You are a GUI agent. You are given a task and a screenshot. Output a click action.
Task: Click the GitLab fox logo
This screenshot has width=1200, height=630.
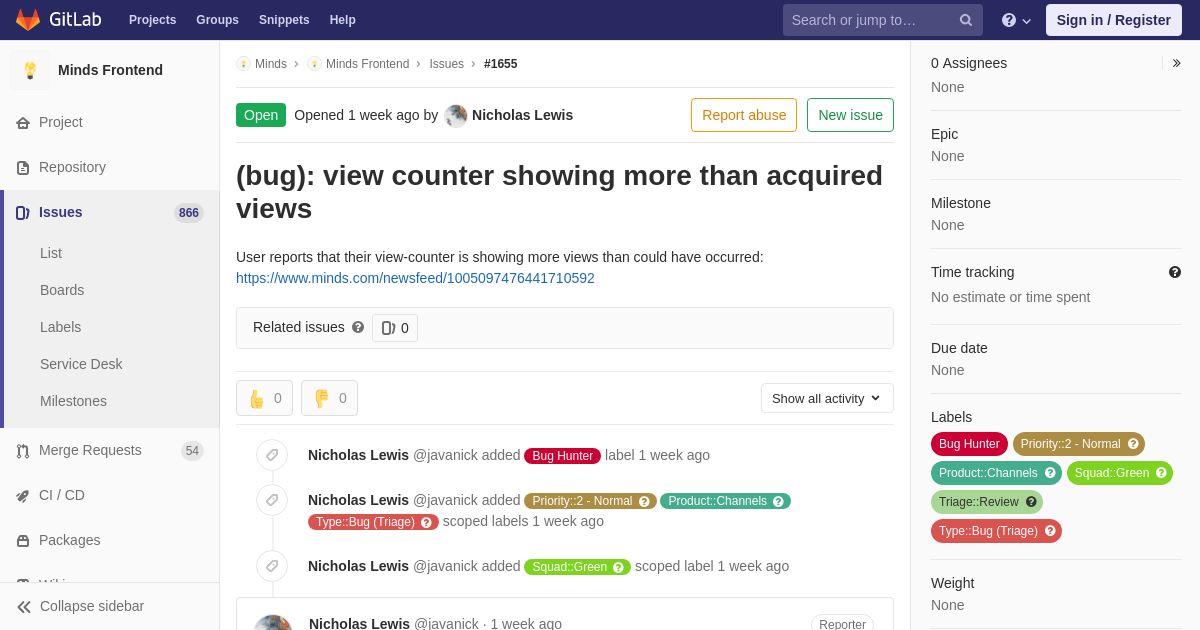[28, 20]
